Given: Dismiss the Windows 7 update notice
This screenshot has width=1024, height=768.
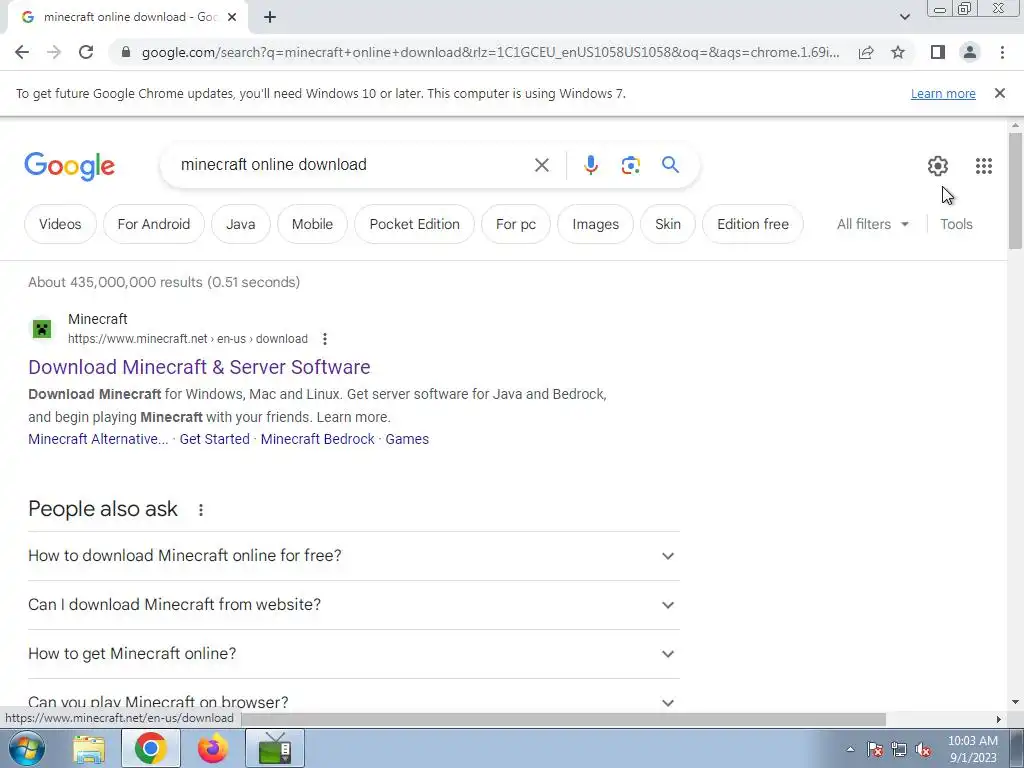Looking at the screenshot, I should tap(999, 93).
